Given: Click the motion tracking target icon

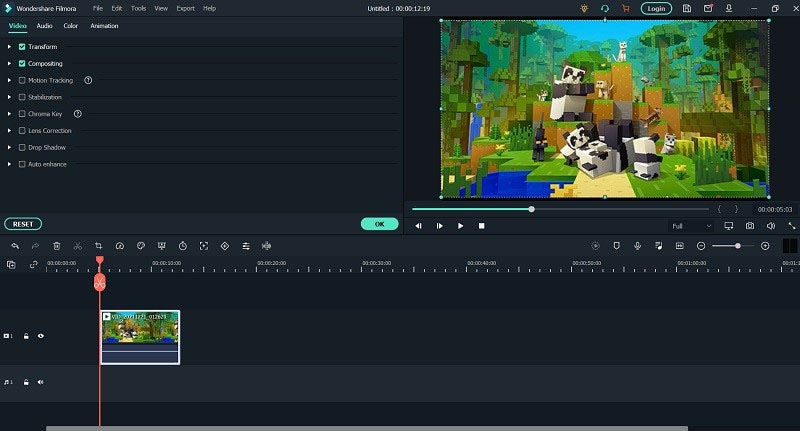Looking at the screenshot, I should point(204,246).
